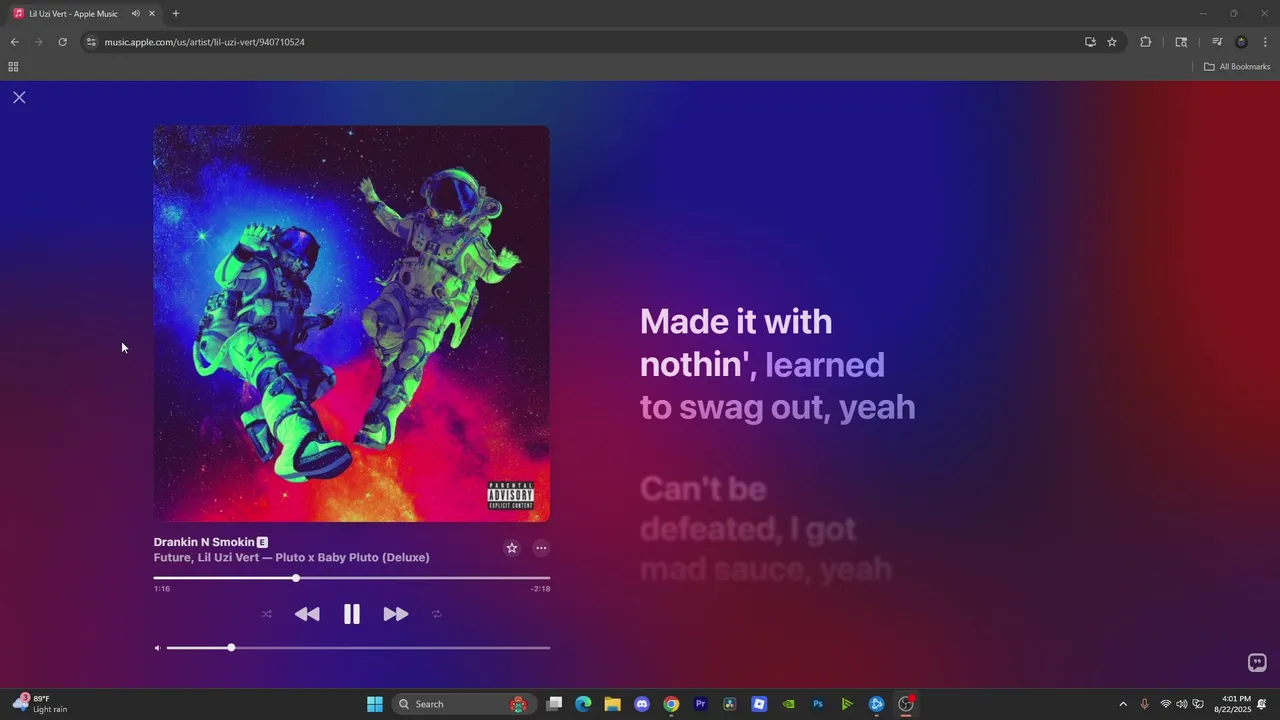Jump to lyric 'Can't be defeated'
This screenshot has width=1280, height=720.
(766, 529)
